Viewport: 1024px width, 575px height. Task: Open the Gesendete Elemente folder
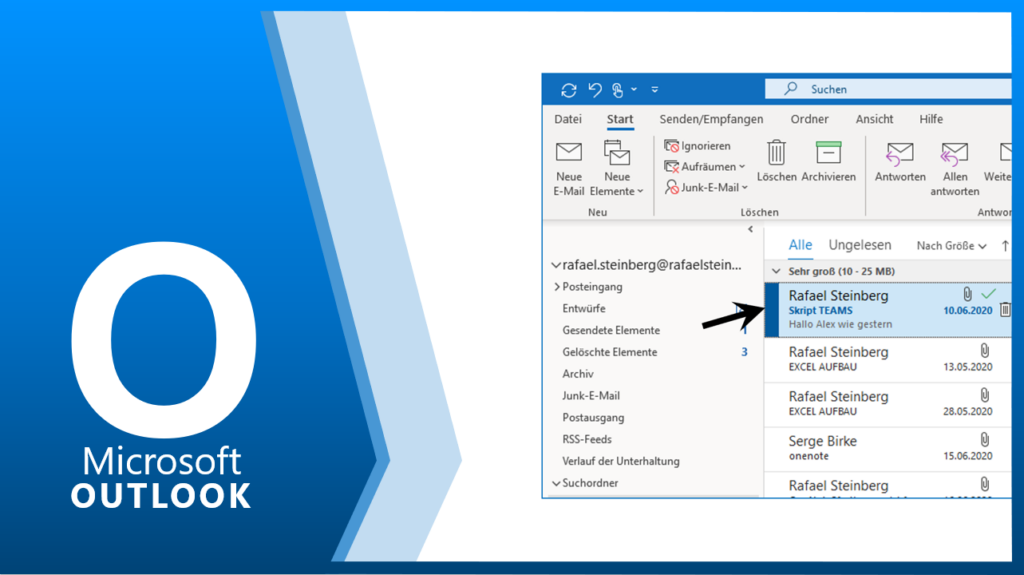[x=611, y=331]
